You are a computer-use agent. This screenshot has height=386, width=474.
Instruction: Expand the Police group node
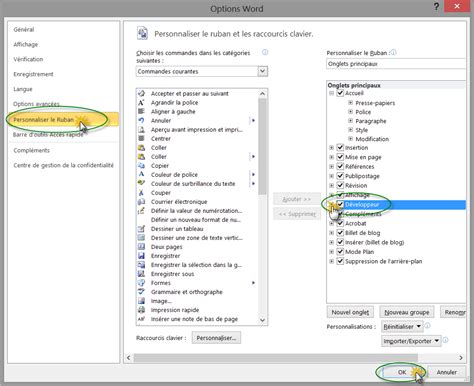[x=350, y=112]
